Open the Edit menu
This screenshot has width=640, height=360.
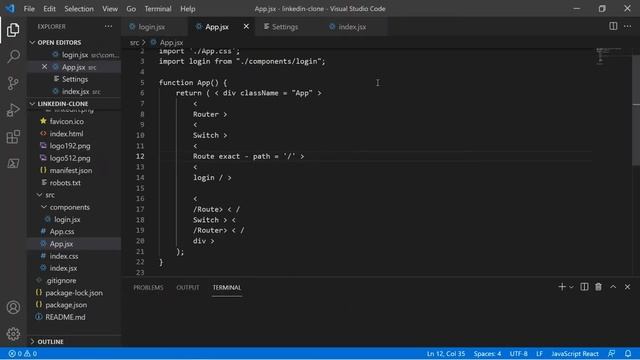click(49, 9)
